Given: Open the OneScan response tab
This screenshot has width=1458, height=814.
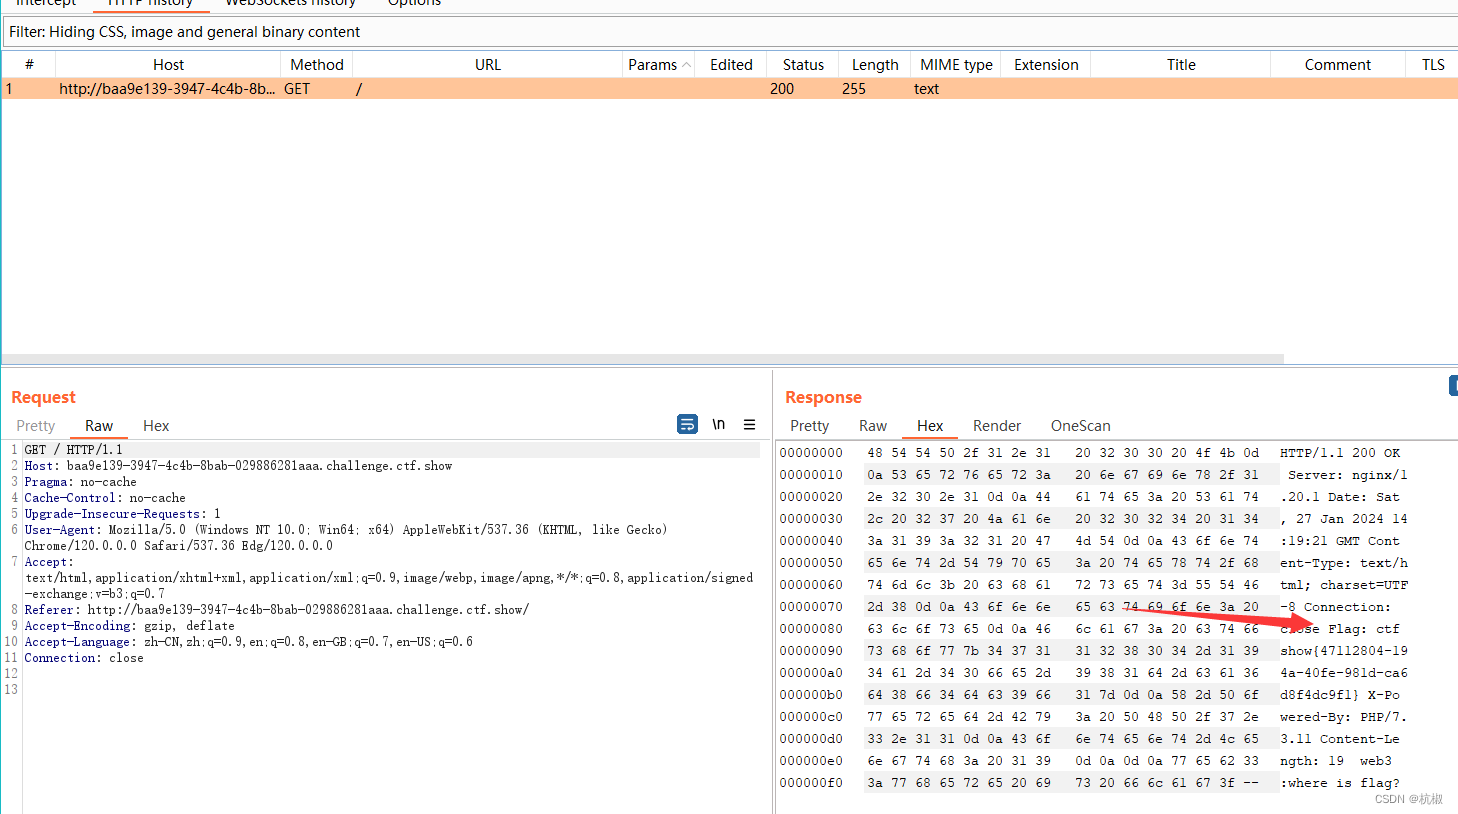Looking at the screenshot, I should tap(1080, 426).
